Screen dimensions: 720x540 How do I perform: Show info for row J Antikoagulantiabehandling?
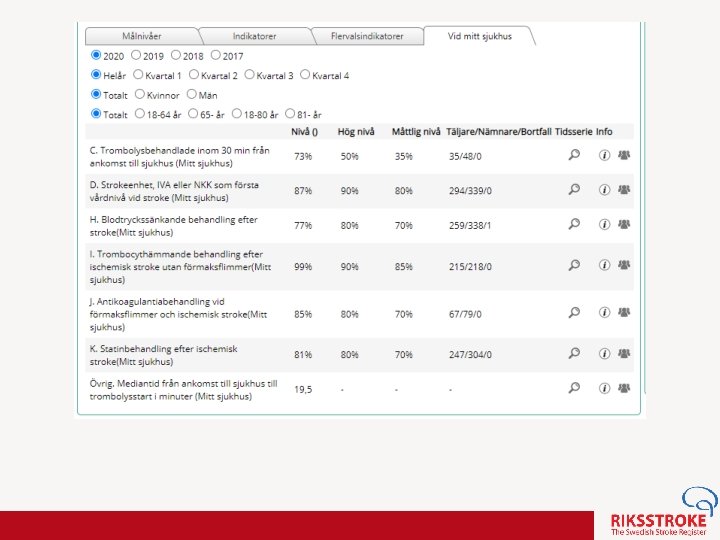click(x=604, y=313)
